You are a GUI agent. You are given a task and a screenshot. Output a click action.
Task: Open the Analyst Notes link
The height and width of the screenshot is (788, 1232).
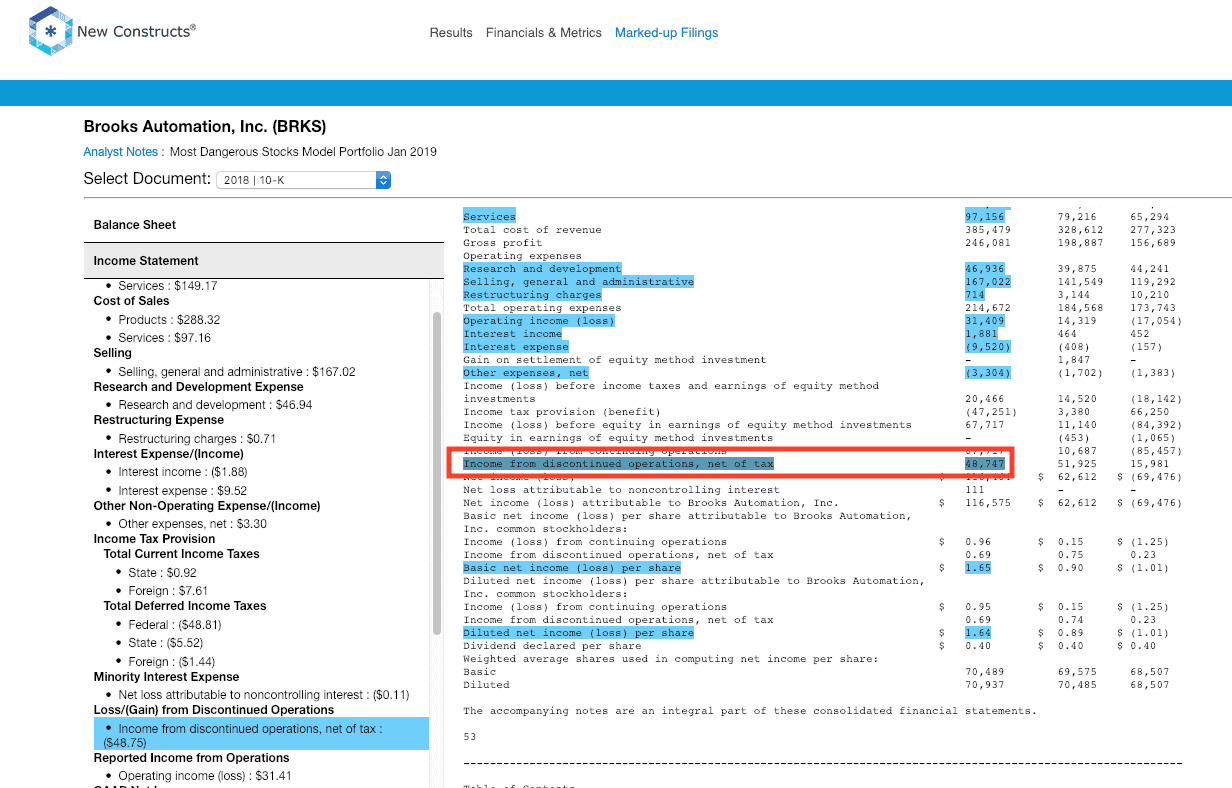[122, 152]
